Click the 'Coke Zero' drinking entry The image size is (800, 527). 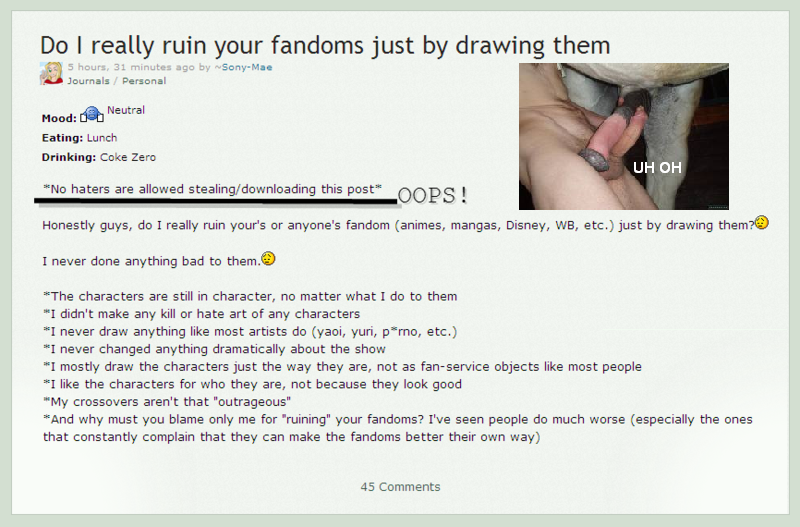128,157
